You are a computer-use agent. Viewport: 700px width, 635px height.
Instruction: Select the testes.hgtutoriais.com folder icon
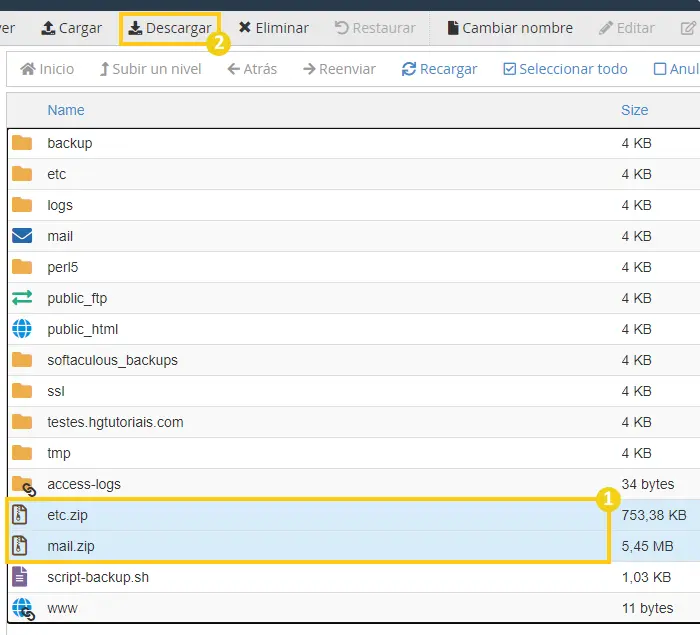pos(22,422)
